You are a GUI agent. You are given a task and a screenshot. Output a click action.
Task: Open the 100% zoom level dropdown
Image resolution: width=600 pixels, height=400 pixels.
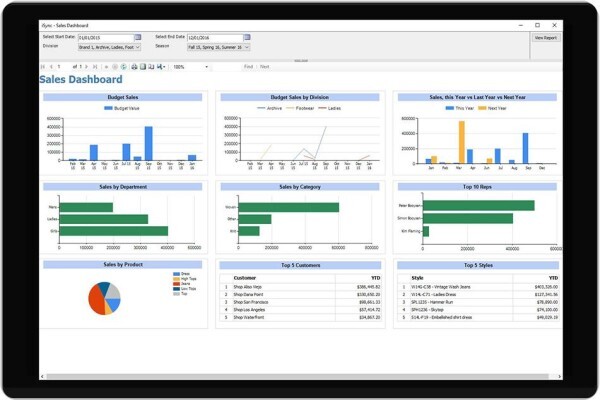191,67
